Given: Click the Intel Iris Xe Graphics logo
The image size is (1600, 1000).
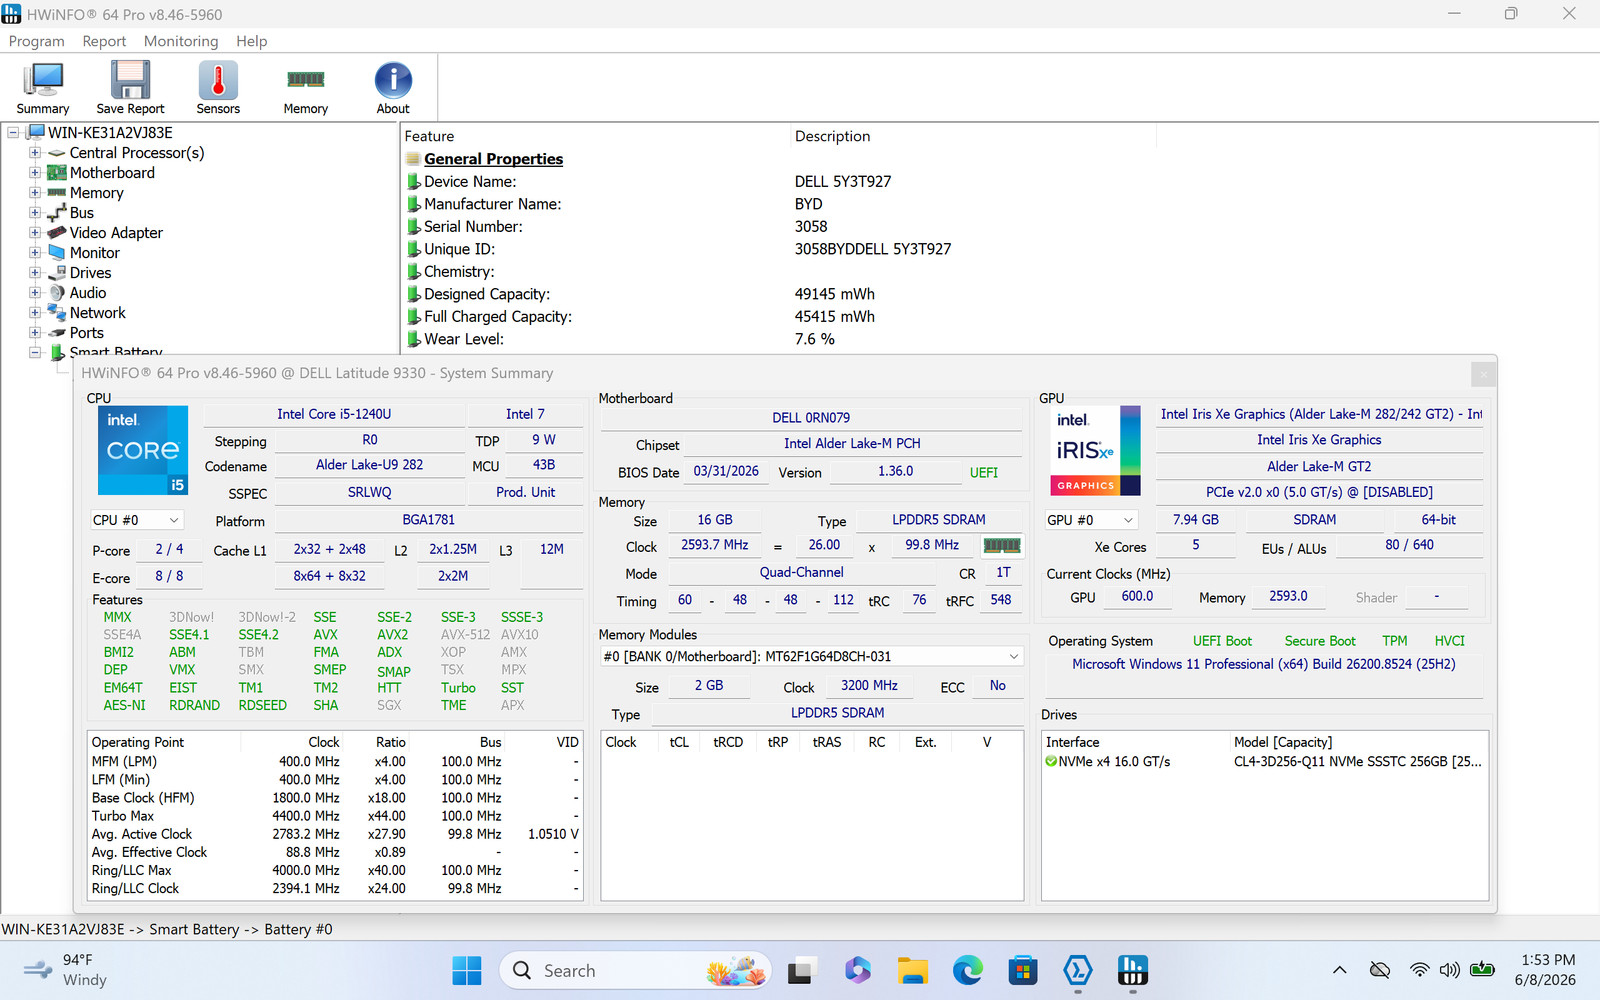Looking at the screenshot, I should pyautogui.click(x=1093, y=450).
